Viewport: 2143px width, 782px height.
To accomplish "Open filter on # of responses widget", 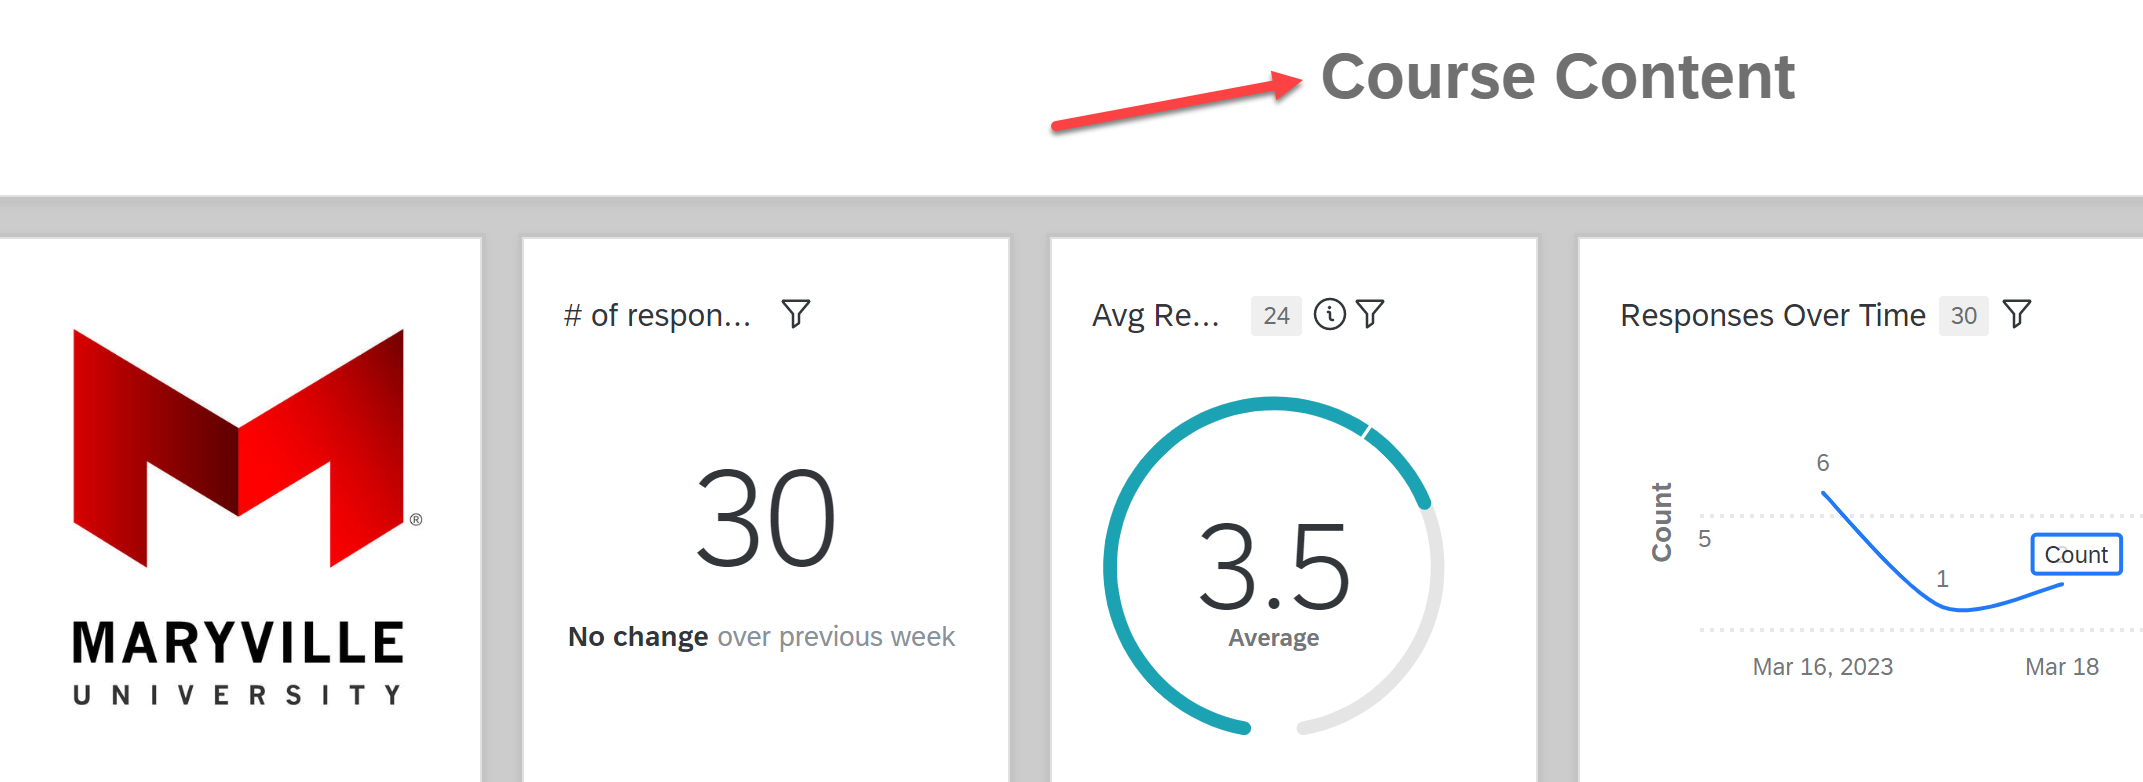I will point(796,314).
